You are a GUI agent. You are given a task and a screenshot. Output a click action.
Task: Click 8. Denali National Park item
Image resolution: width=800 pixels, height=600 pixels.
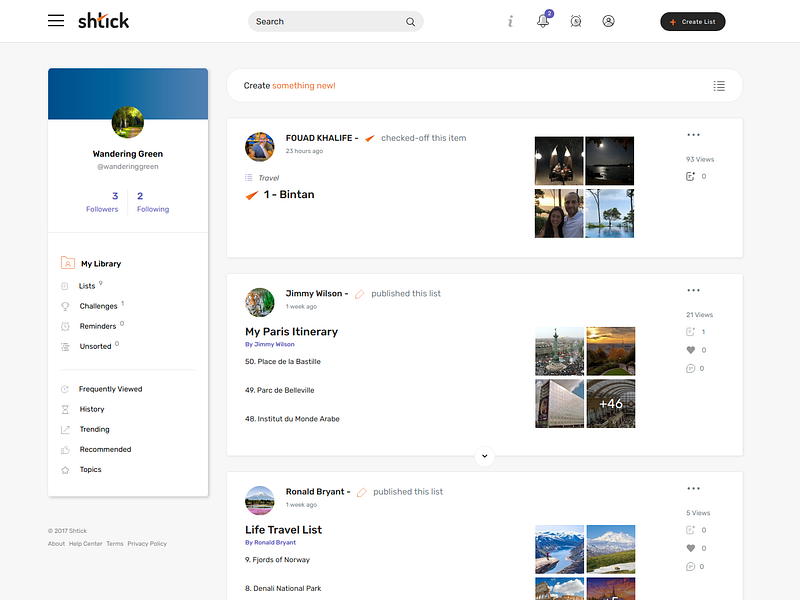tap(283, 588)
